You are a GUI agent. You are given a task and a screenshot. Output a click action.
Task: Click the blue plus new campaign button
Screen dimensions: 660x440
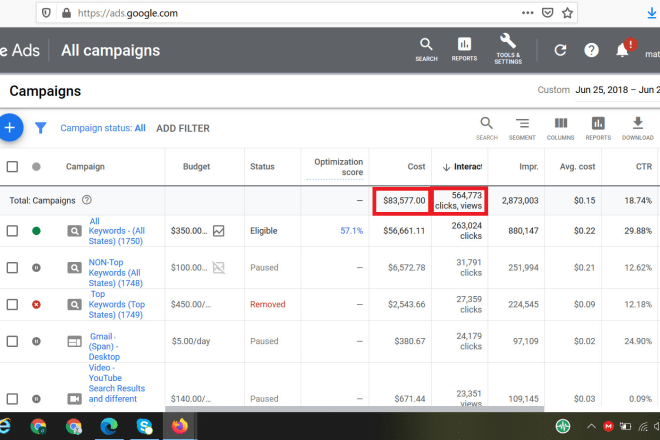(10, 128)
